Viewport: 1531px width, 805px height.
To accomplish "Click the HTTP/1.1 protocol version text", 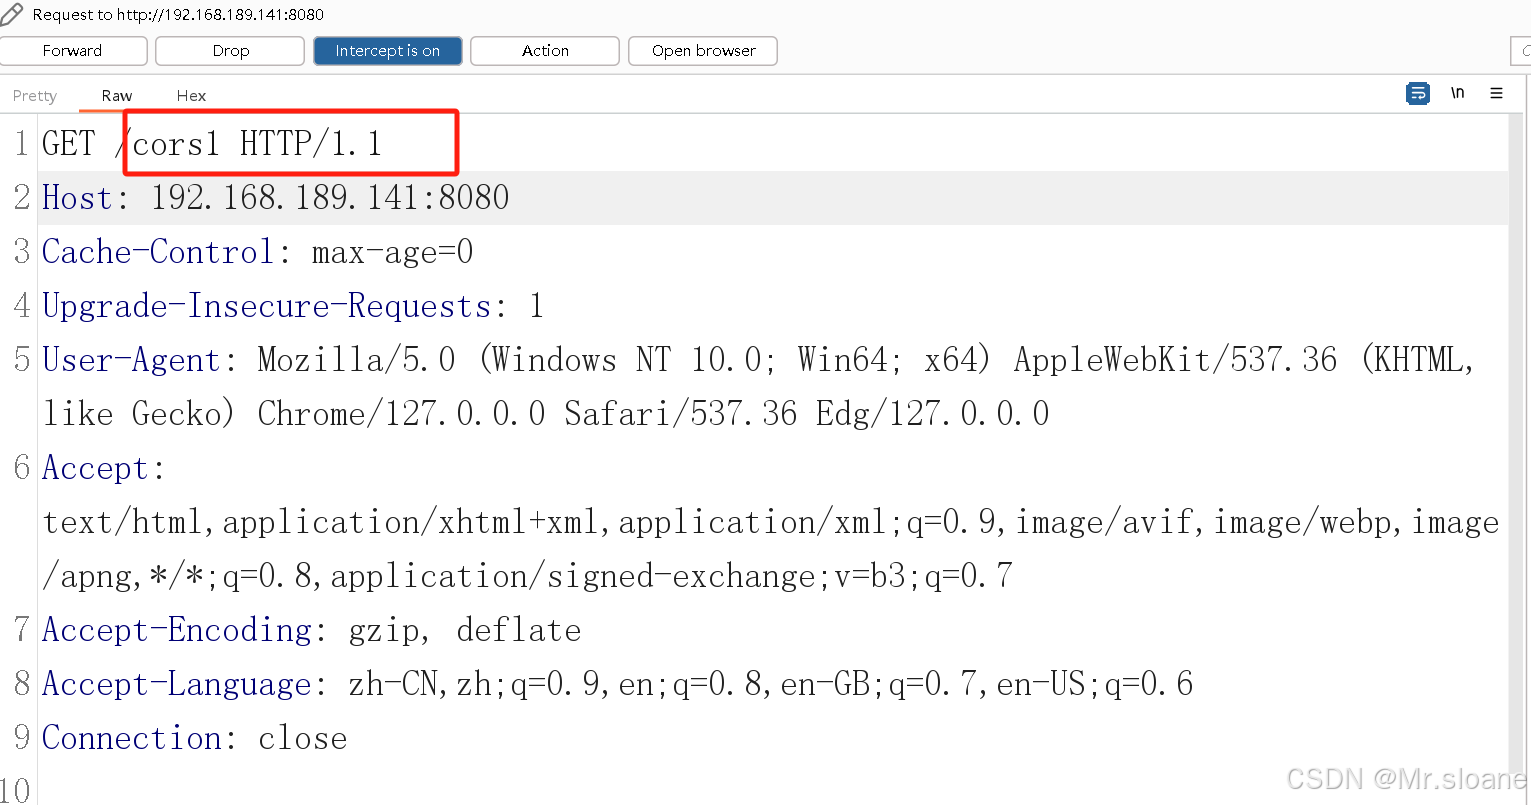I will [311, 144].
